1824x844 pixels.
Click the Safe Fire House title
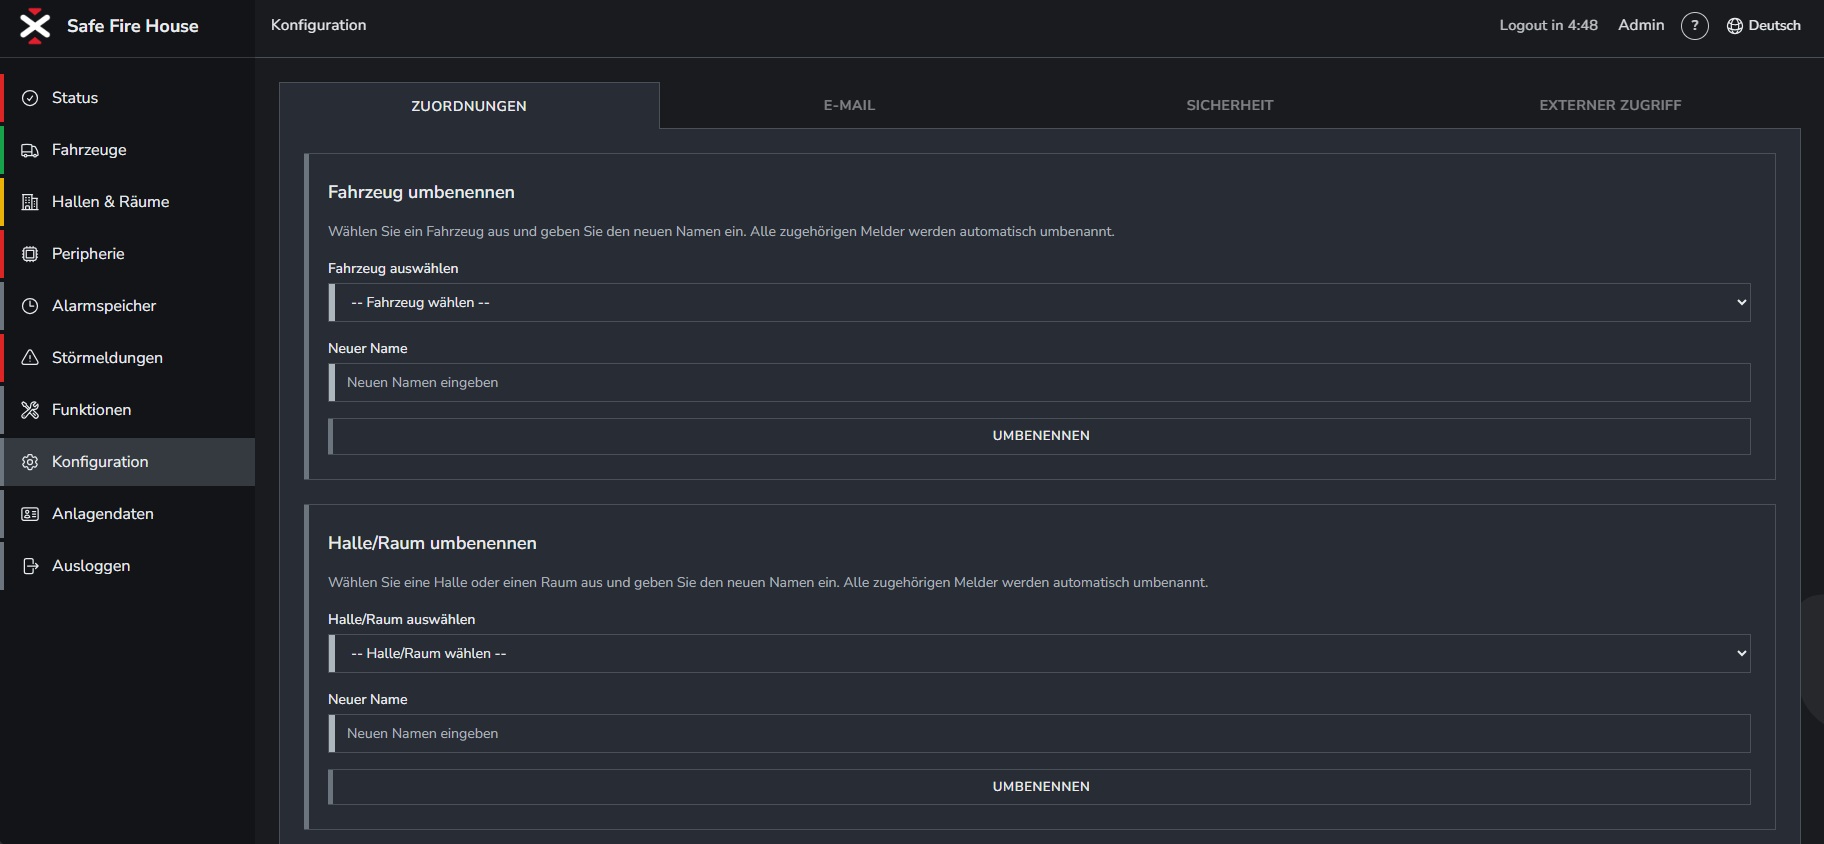[133, 26]
